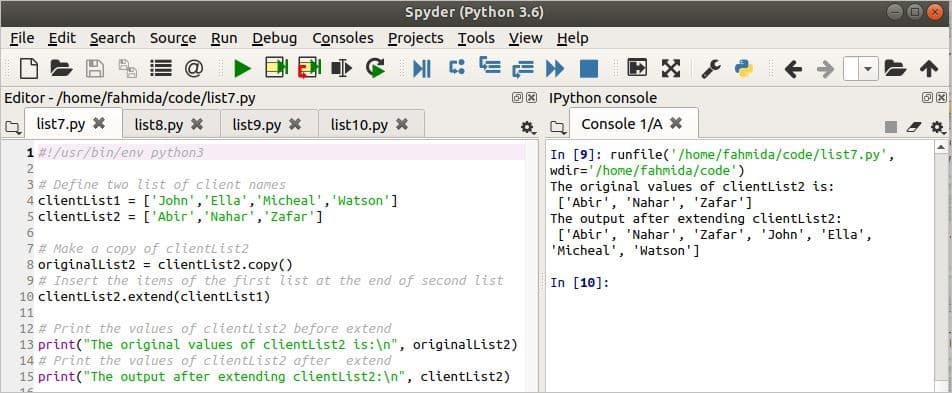
Task: Open editor pane options gear menu
Action: click(x=528, y=127)
